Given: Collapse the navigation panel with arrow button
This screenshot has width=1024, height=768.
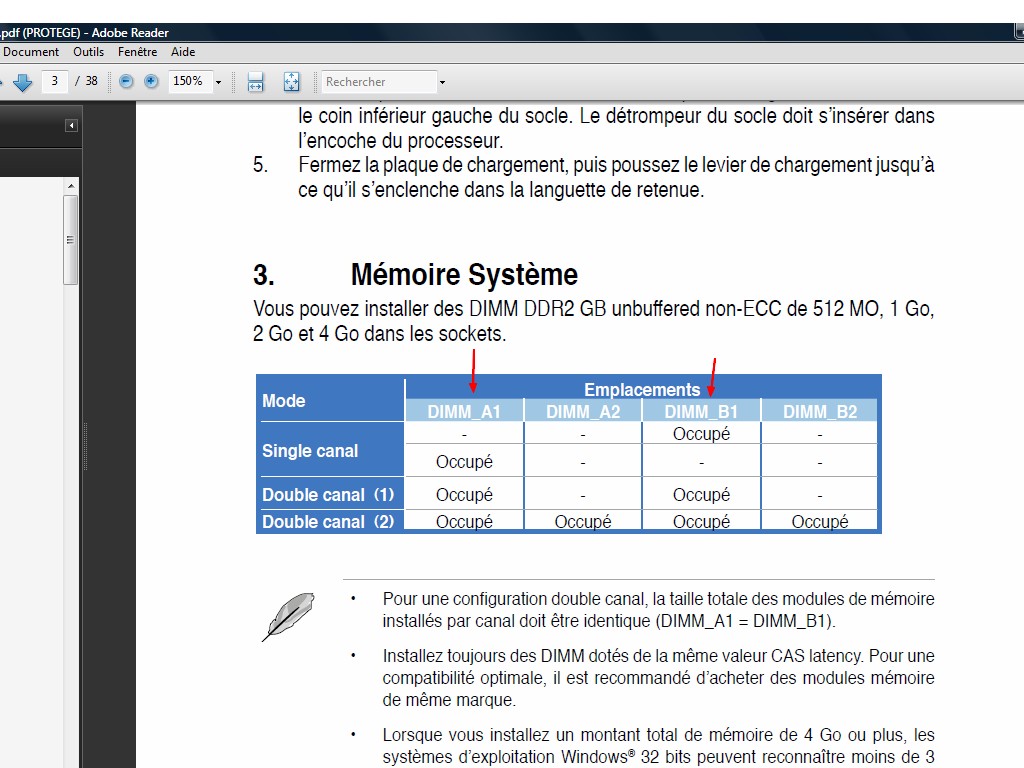Looking at the screenshot, I should (71, 126).
